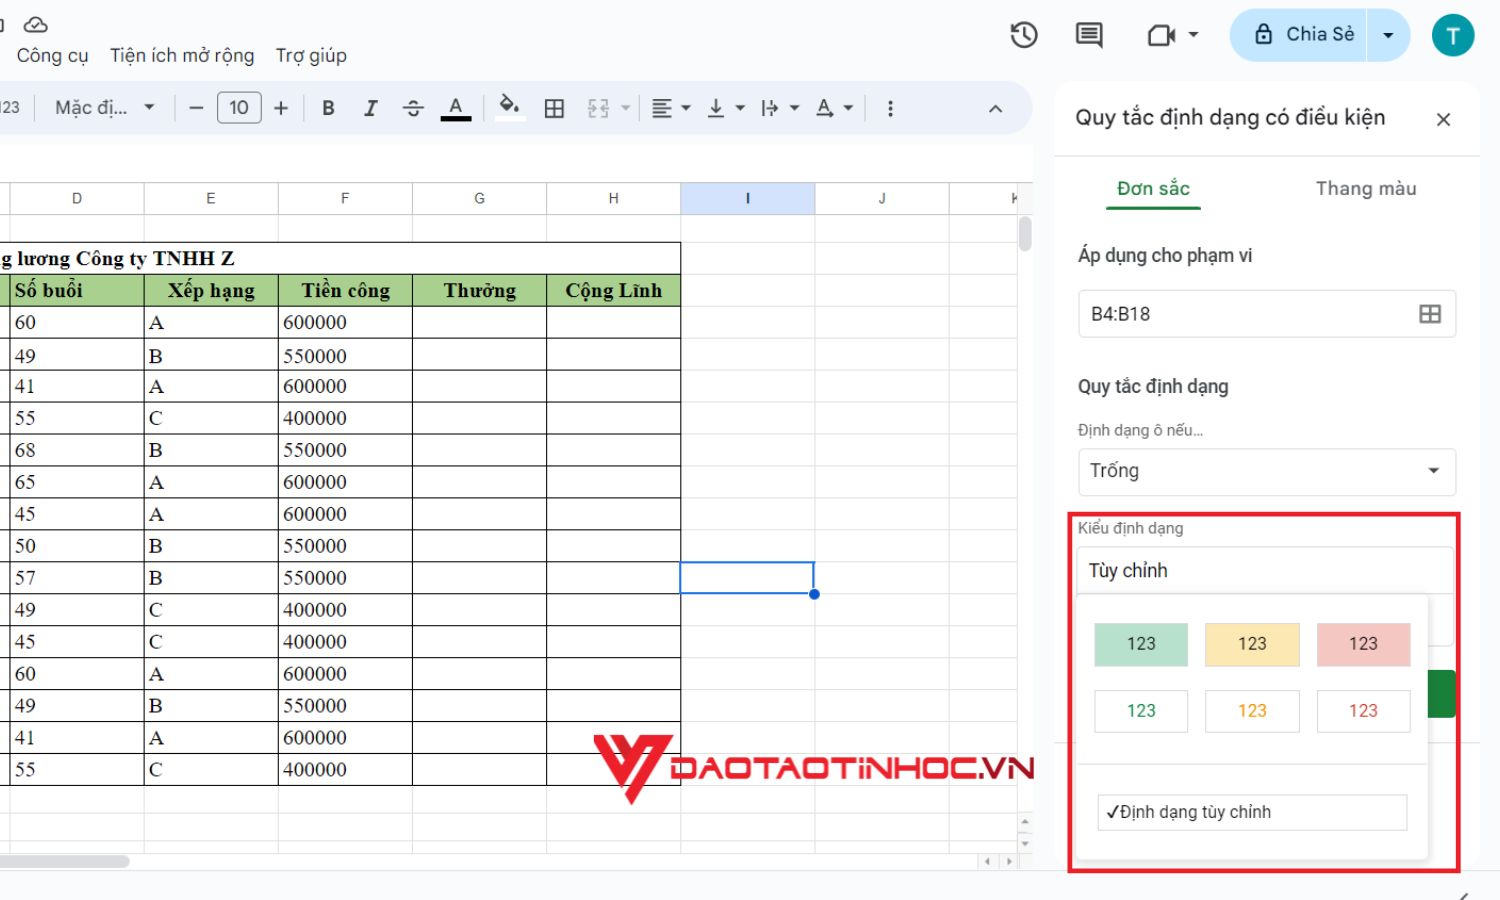
Task: Toggle italic formatting
Action: [x=371, y=108]
